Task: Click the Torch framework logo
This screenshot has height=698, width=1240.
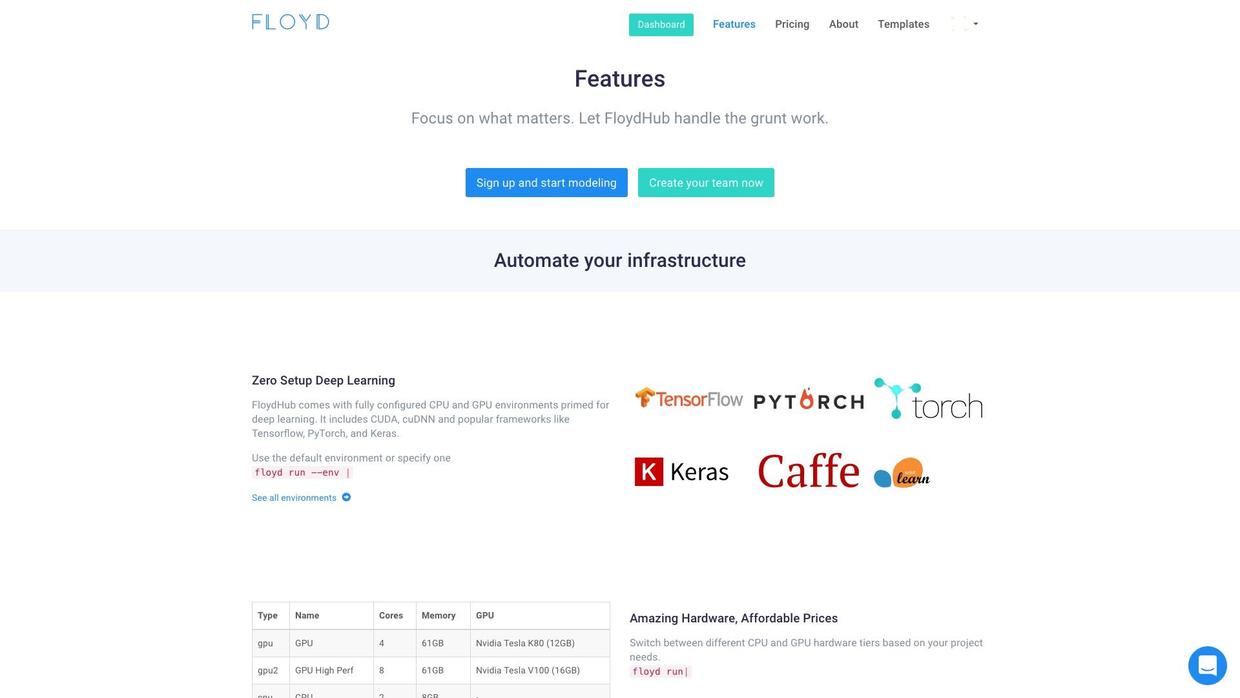Action: (x=928, y=399)
